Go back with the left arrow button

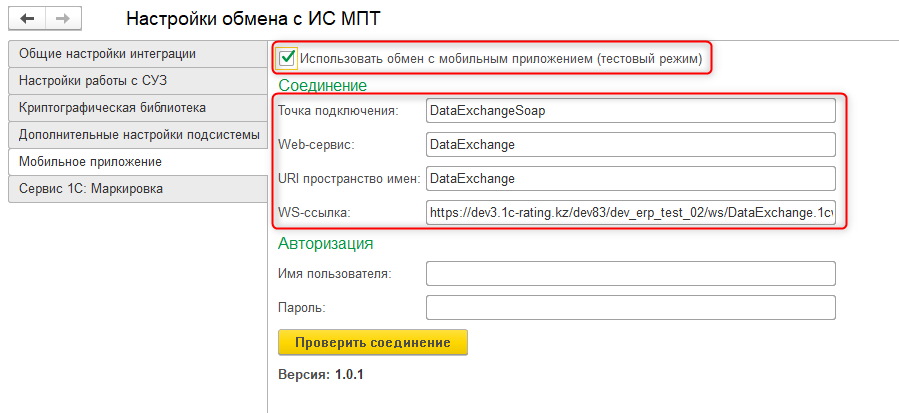[x=27, y=18]
